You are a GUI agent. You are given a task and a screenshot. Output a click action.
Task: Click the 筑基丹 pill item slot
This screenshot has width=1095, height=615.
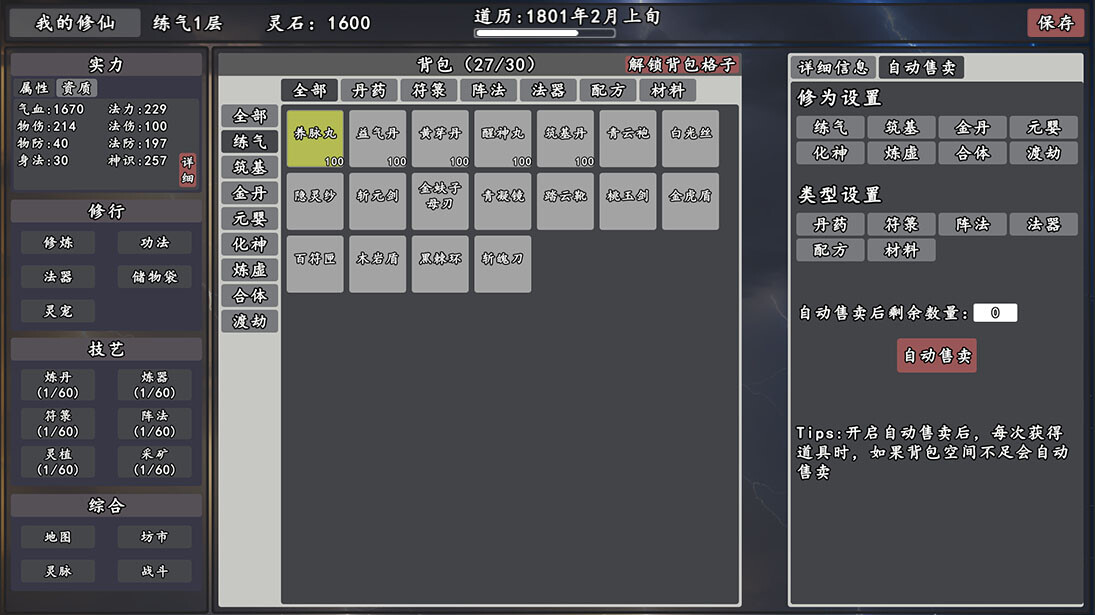tap(565, 138)
